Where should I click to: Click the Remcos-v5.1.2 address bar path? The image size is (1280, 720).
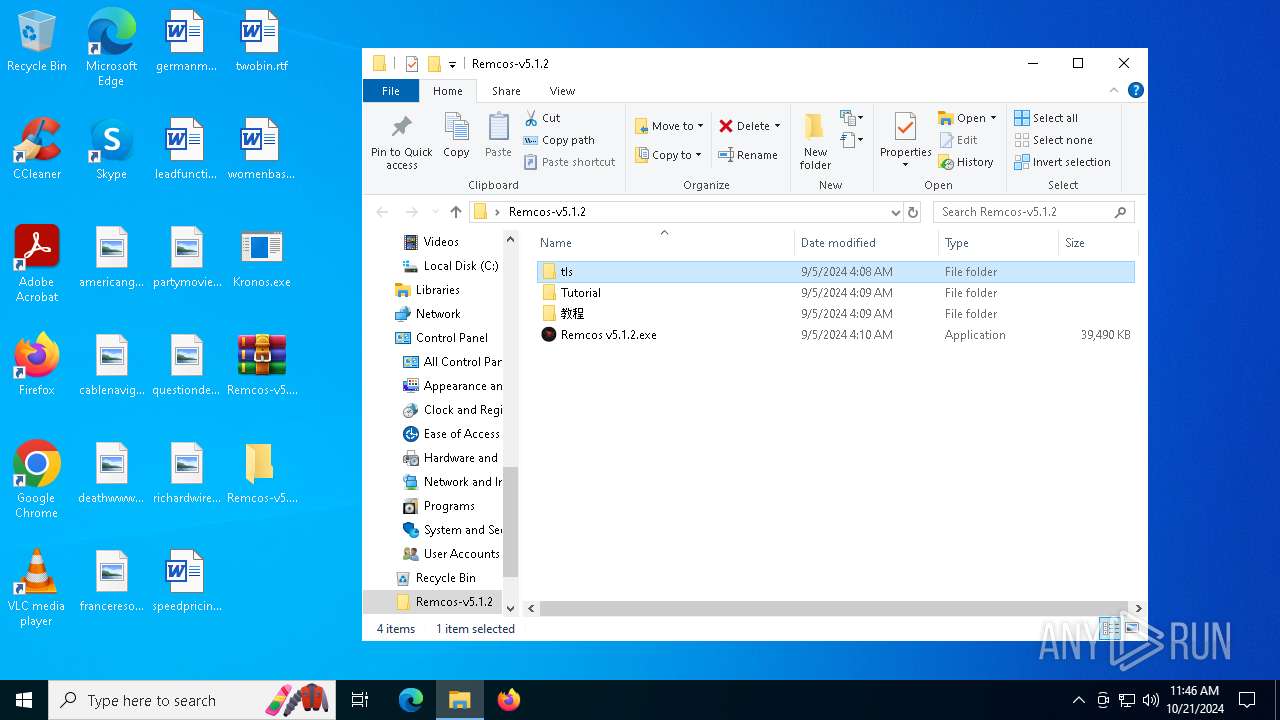coord(547,212)
